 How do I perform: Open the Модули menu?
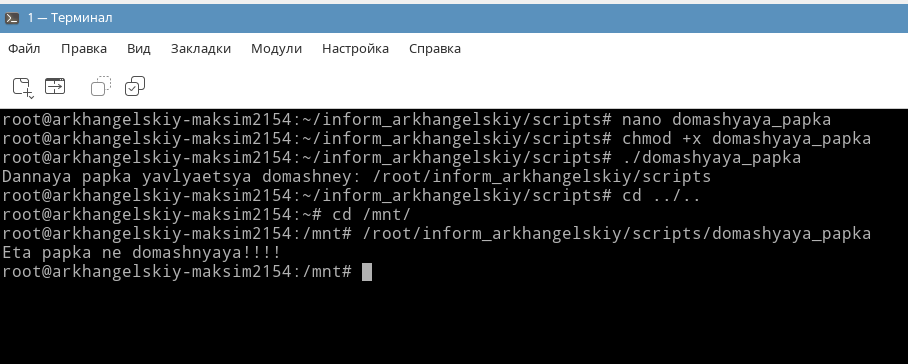tap(276, 49)
